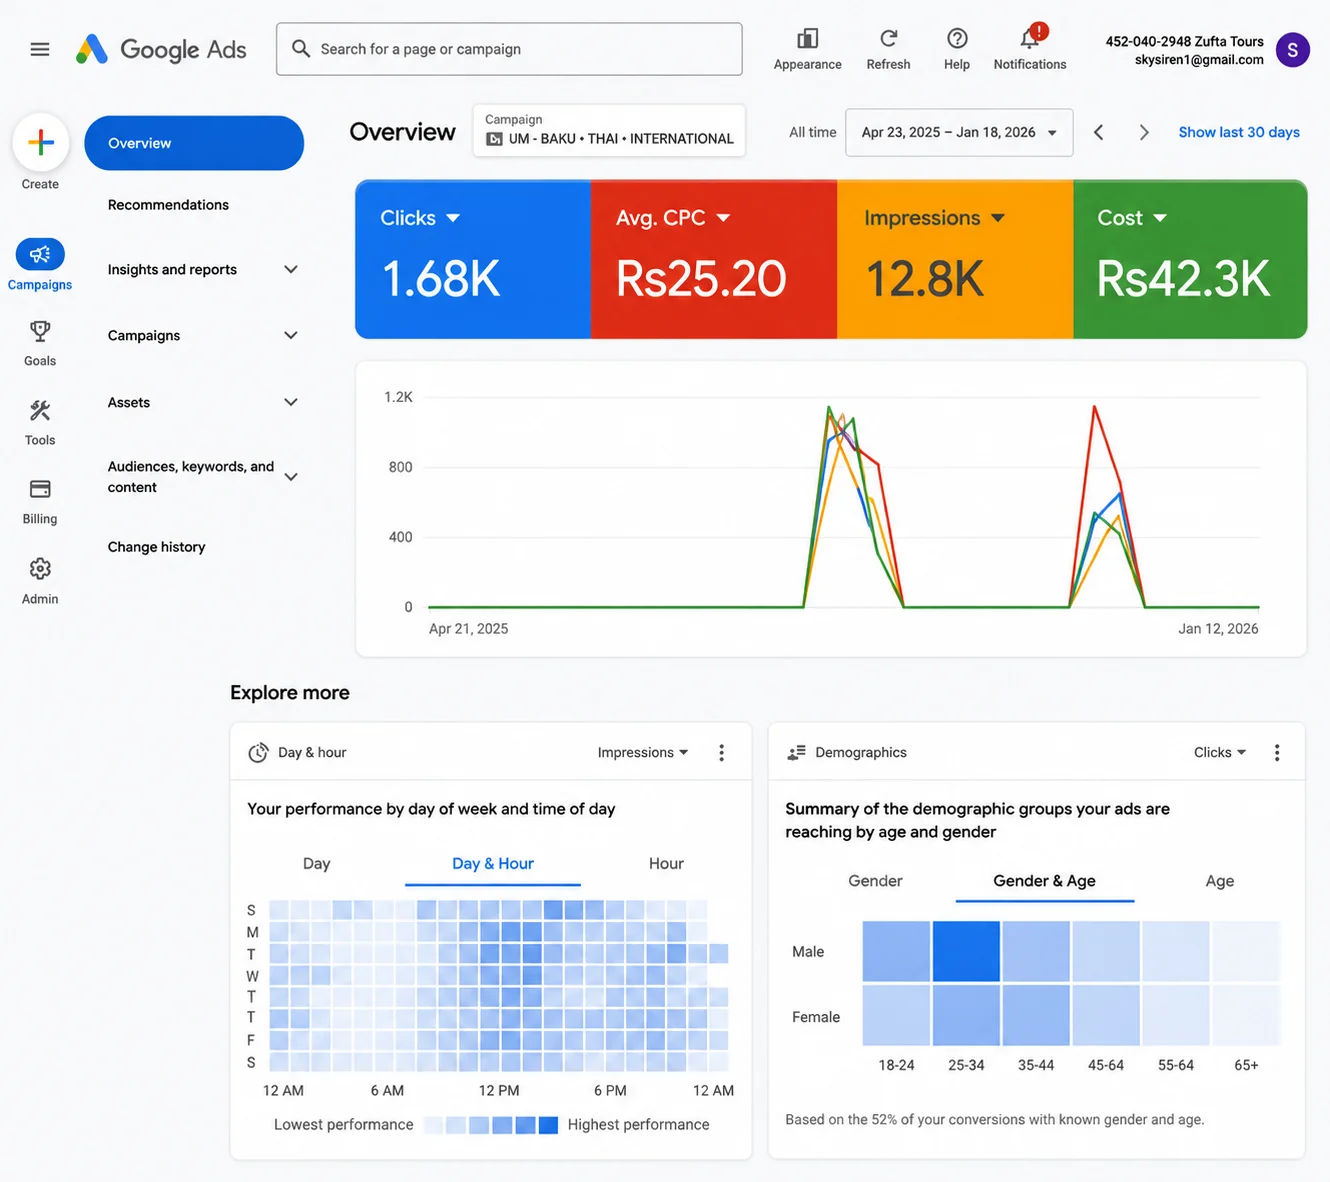Select the Gender & Age tab

coord(1044,881)
